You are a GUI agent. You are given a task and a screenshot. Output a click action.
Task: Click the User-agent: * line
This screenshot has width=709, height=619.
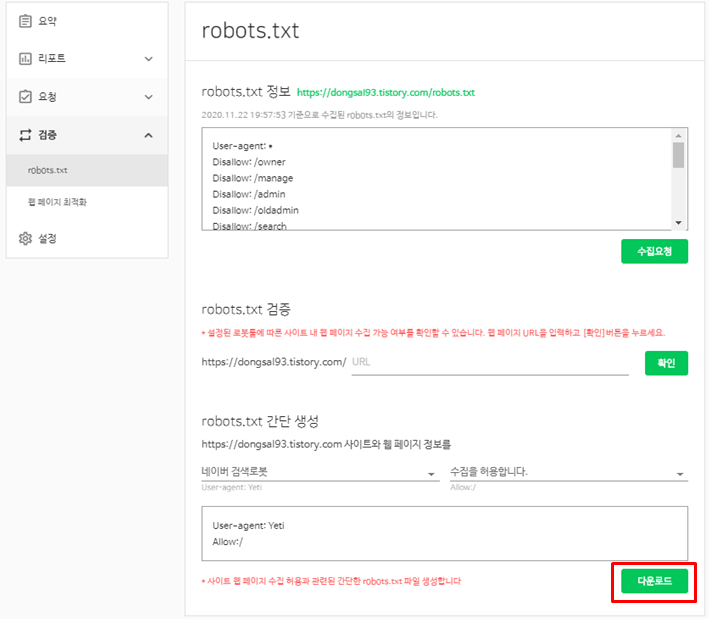[242, 146]
